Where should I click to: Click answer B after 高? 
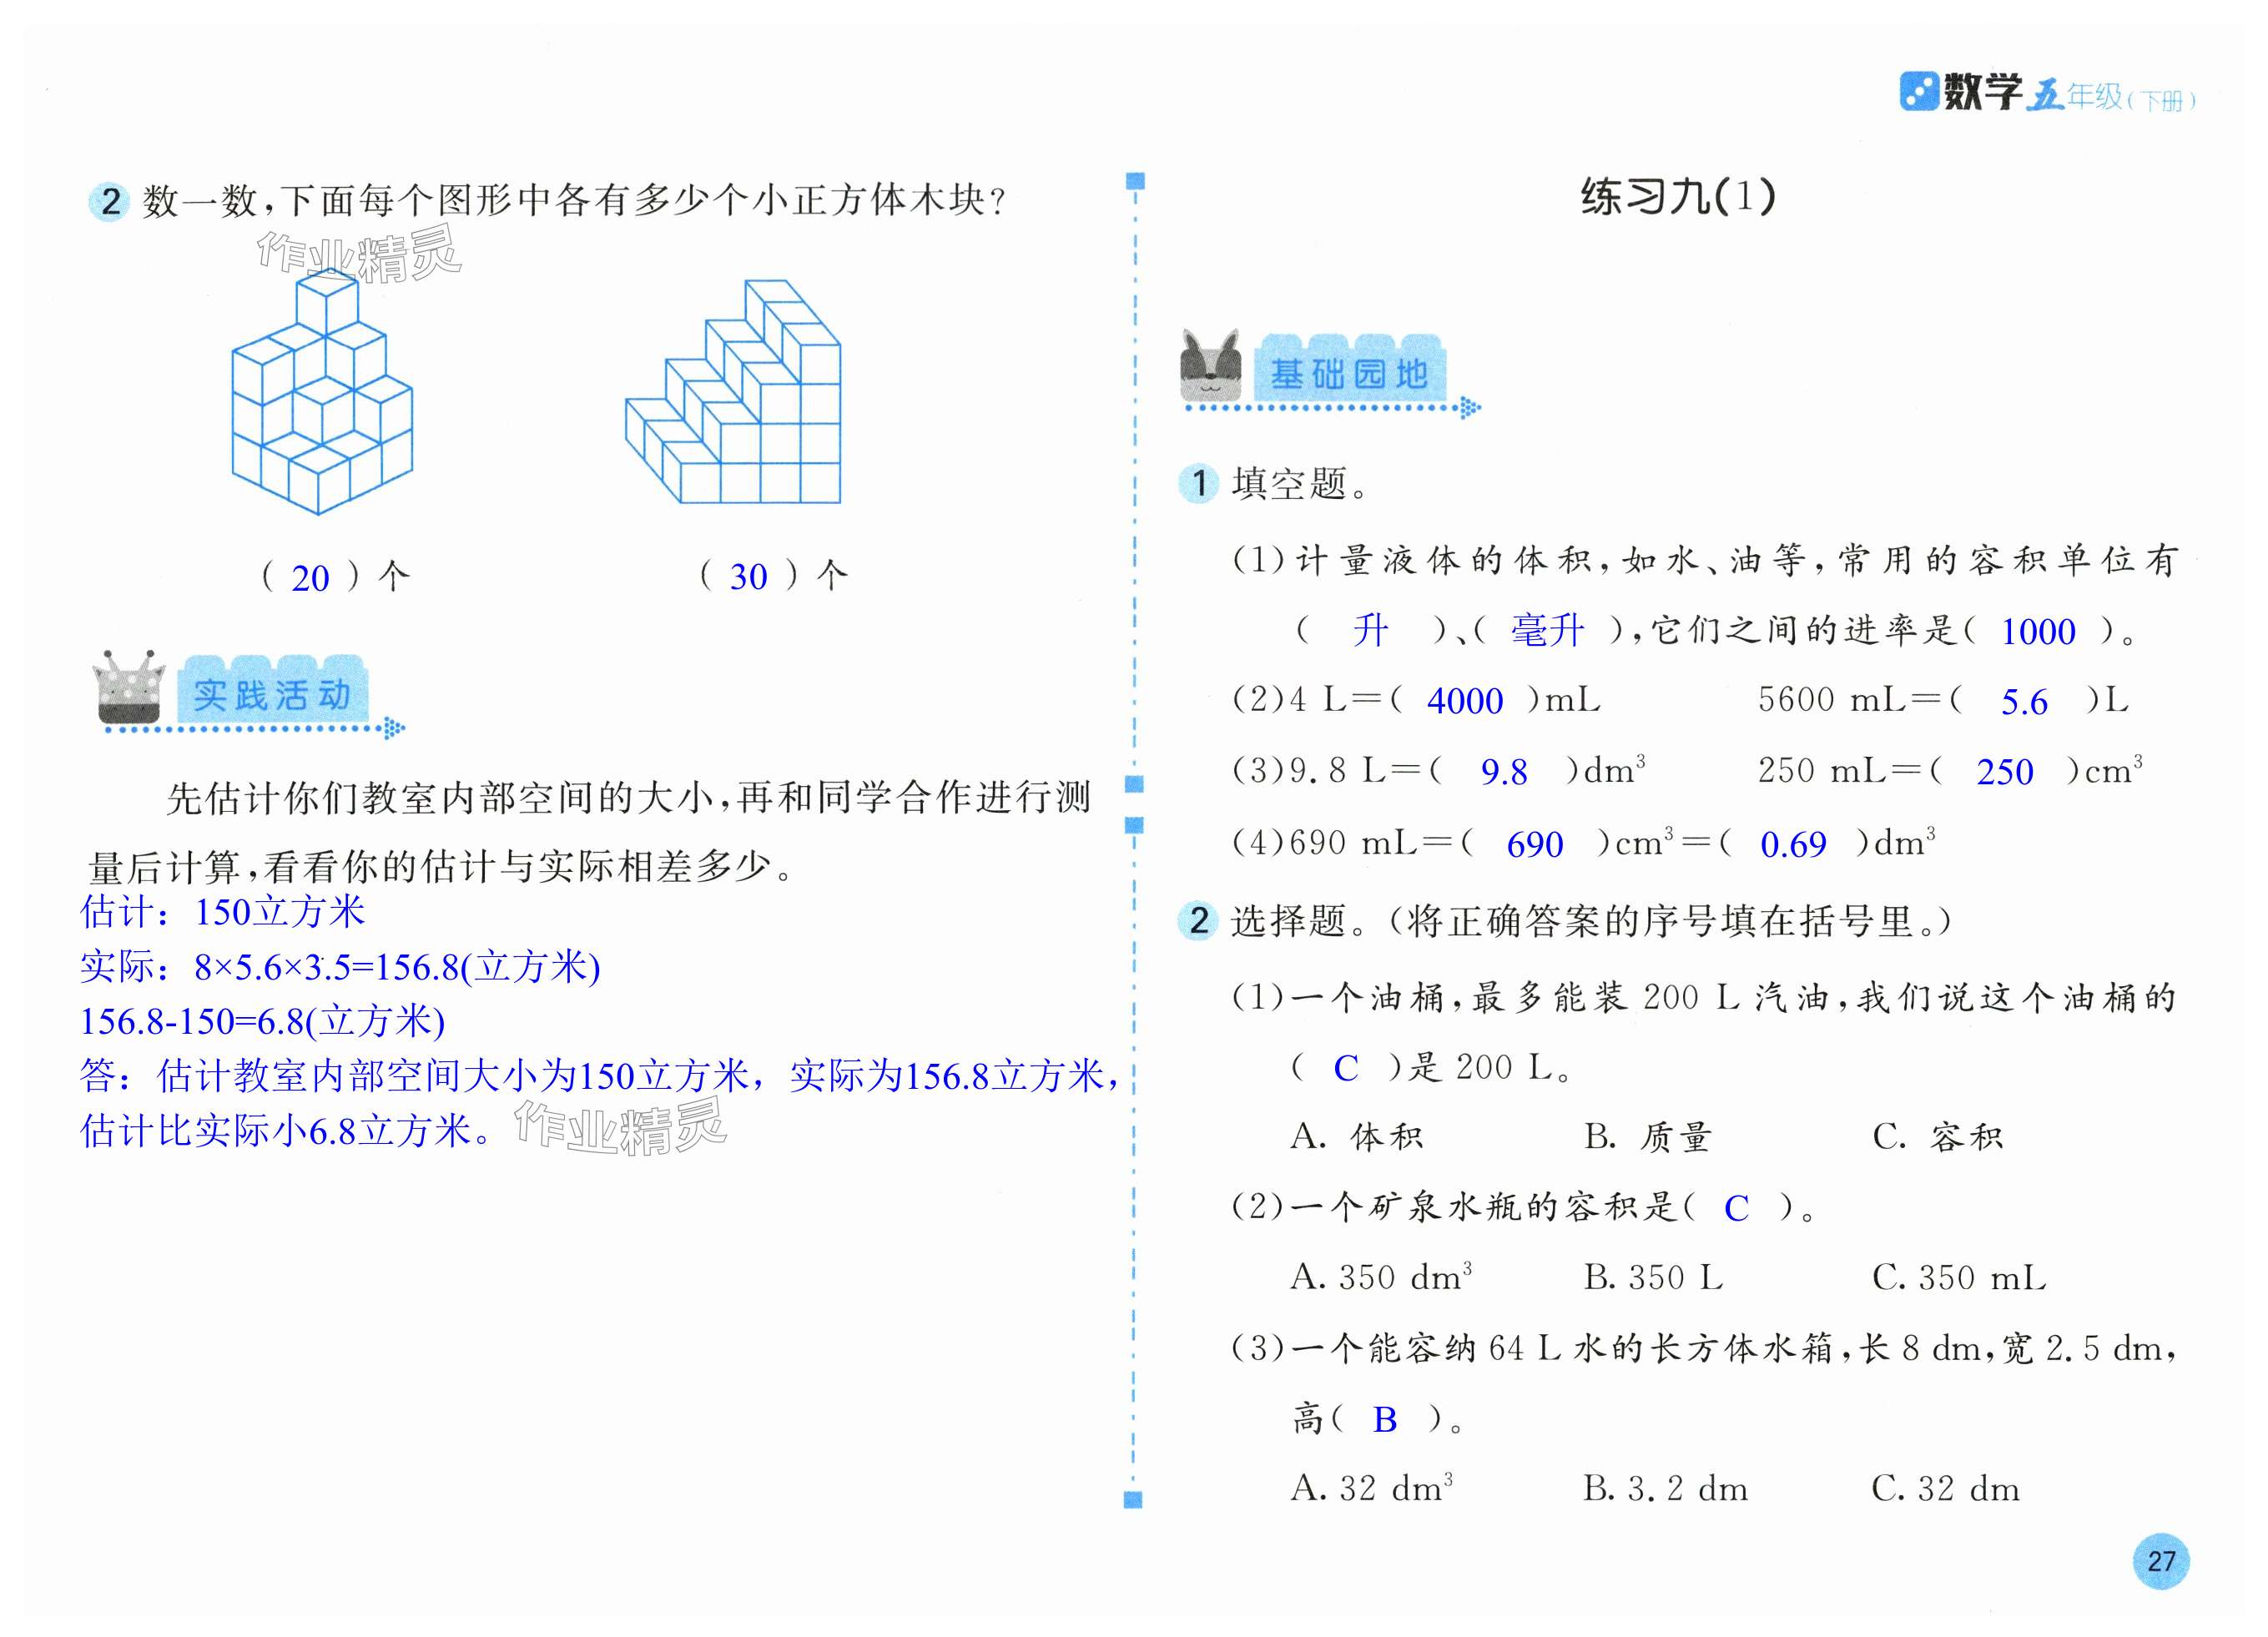(1385, 1420)
